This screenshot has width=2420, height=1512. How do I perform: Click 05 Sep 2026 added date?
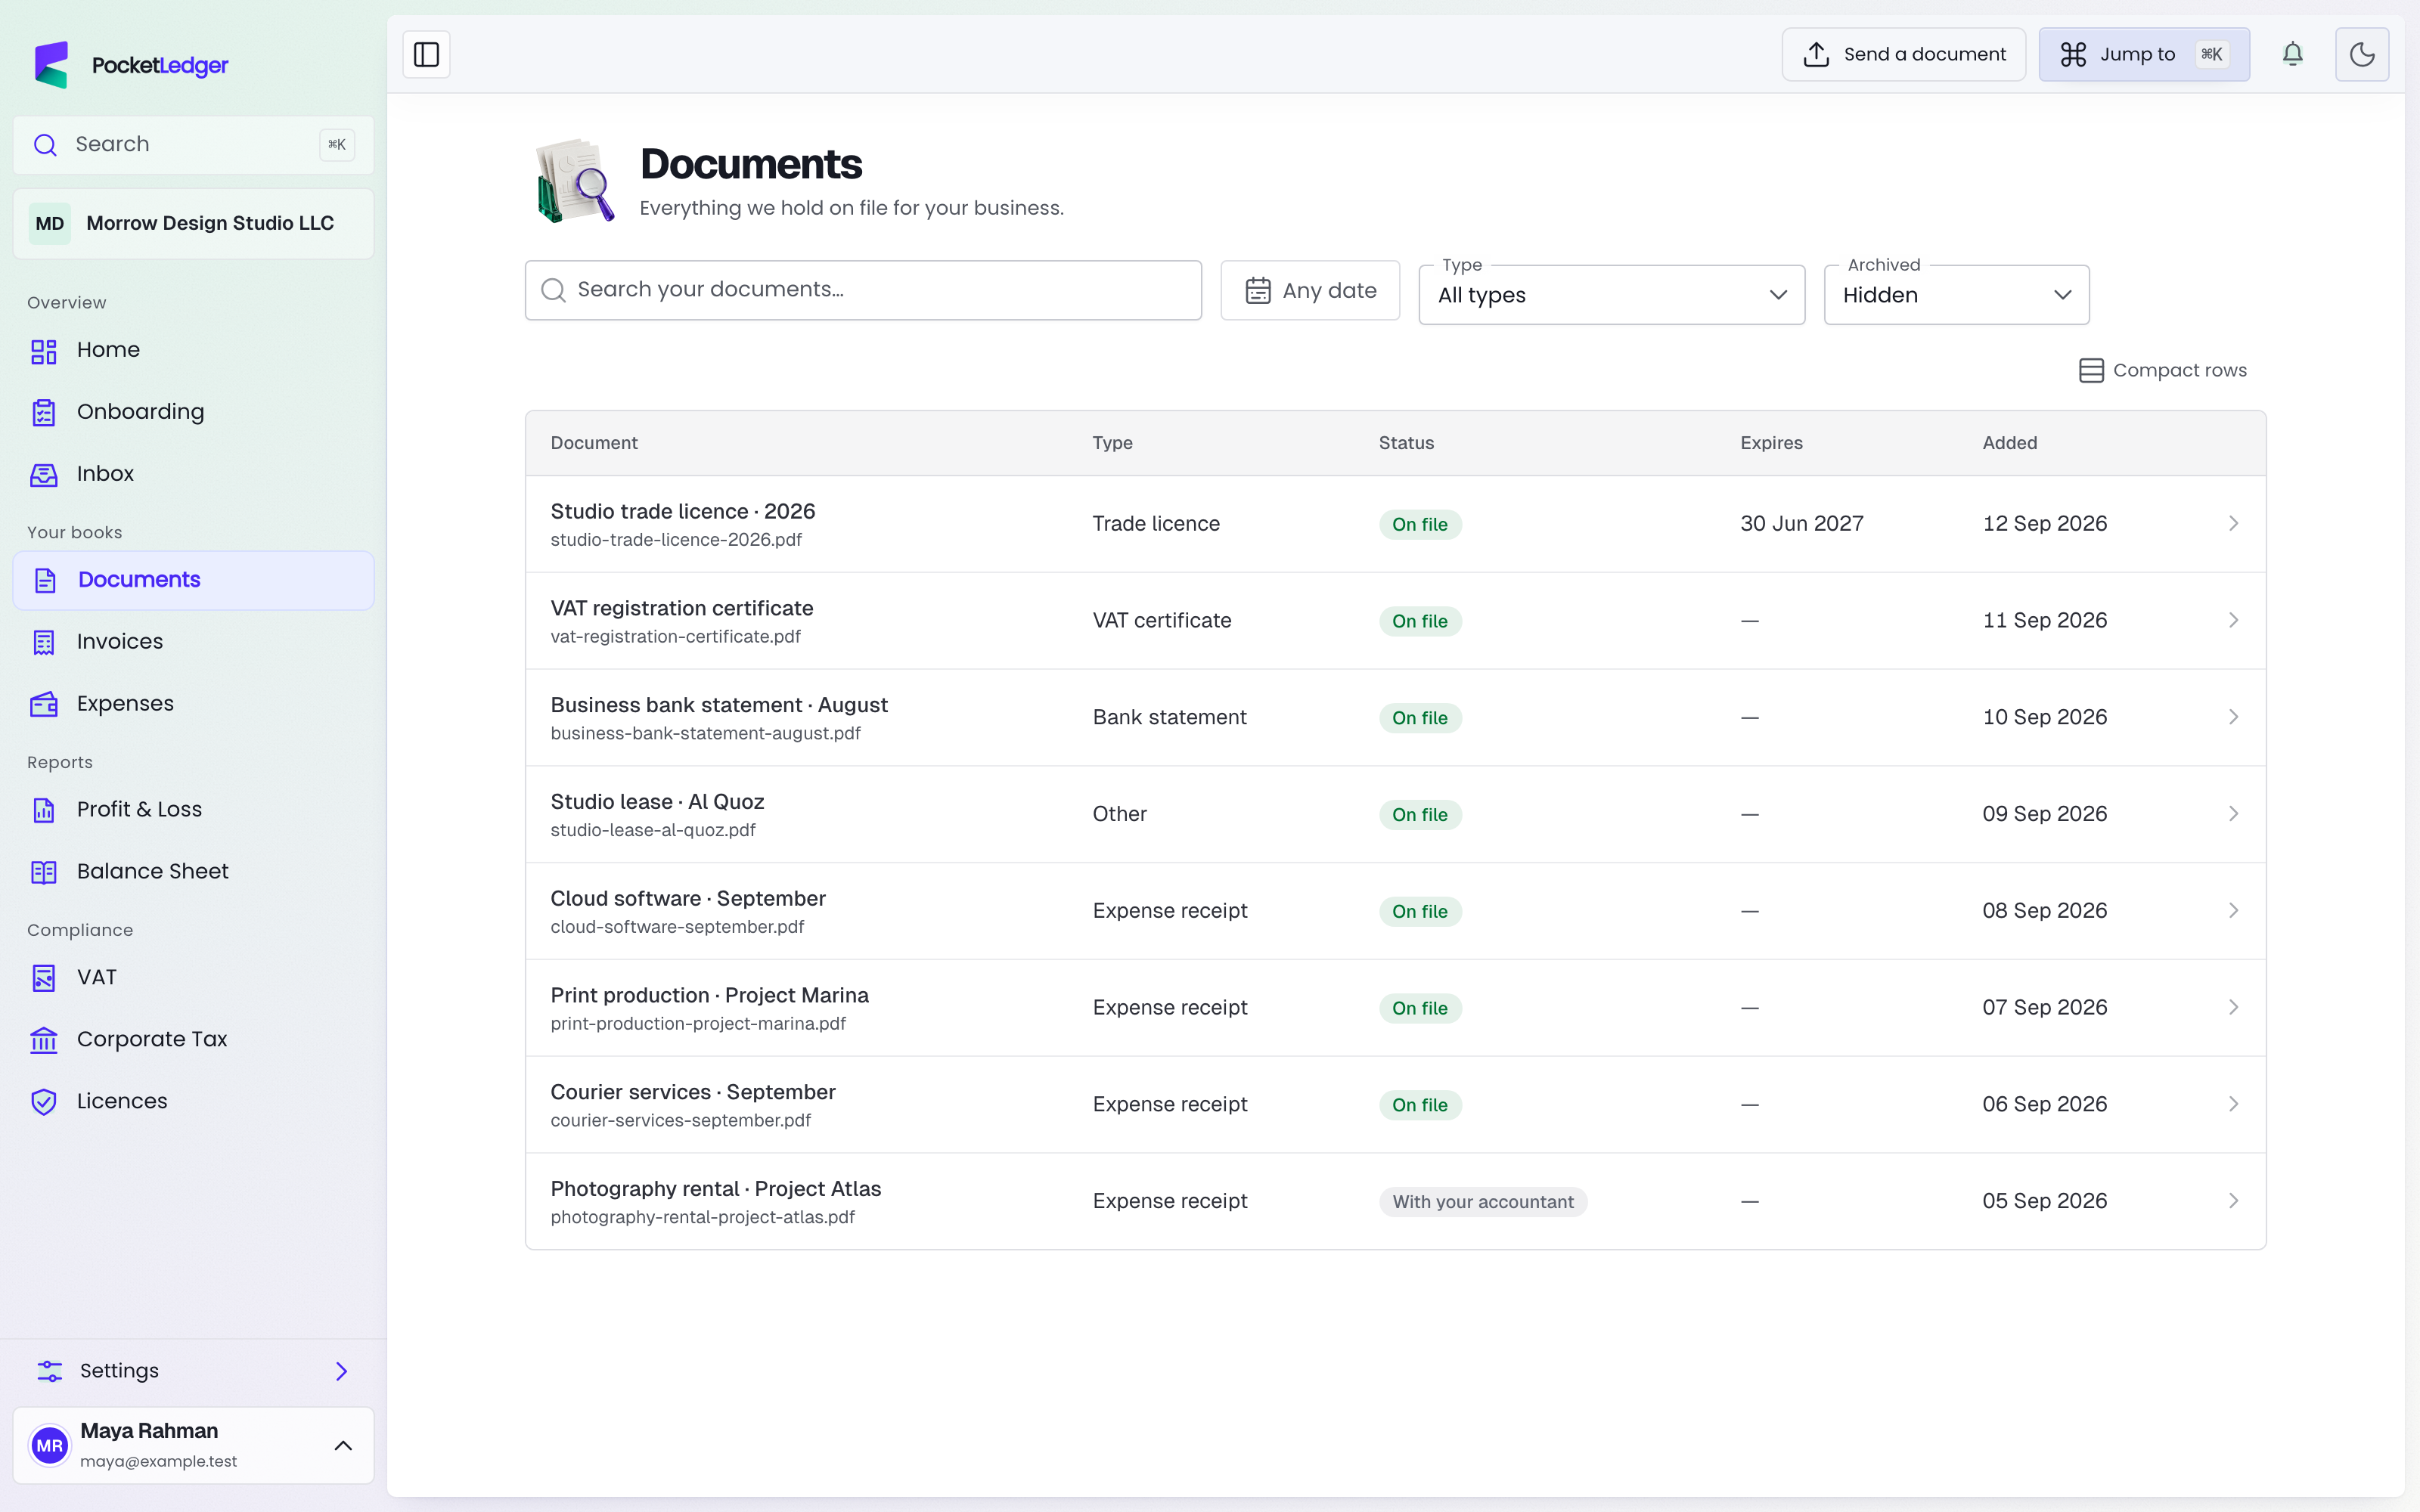point(2044,1201)
